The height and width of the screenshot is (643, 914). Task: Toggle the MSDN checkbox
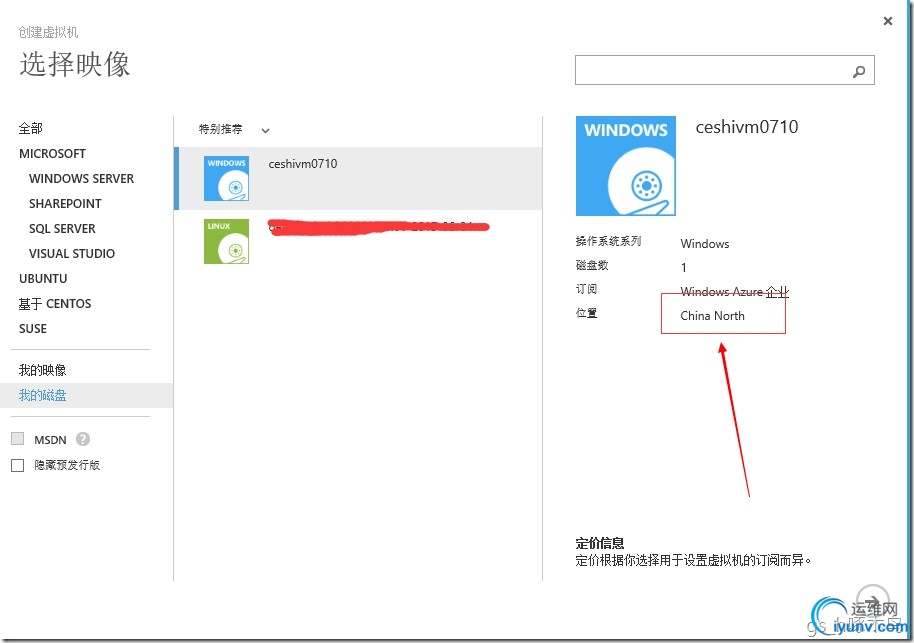tap(17, 439)
